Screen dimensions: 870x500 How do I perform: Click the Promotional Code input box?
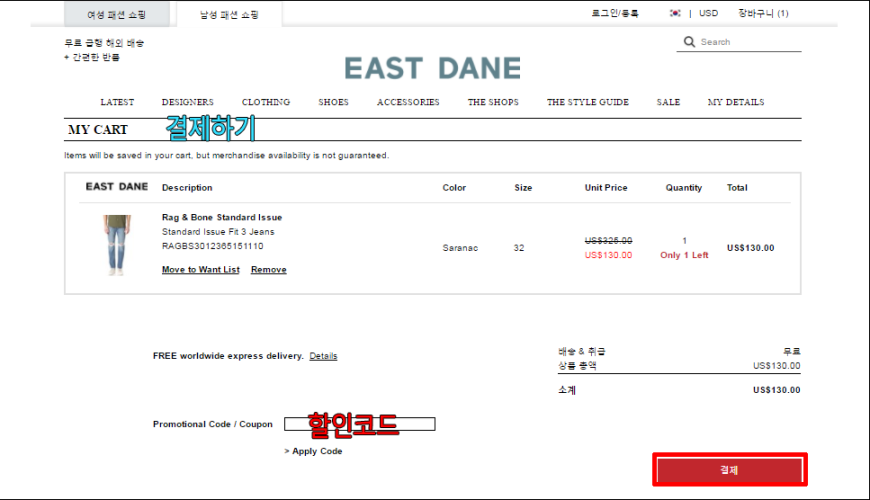pyautogui.click(x=360, y=425)
